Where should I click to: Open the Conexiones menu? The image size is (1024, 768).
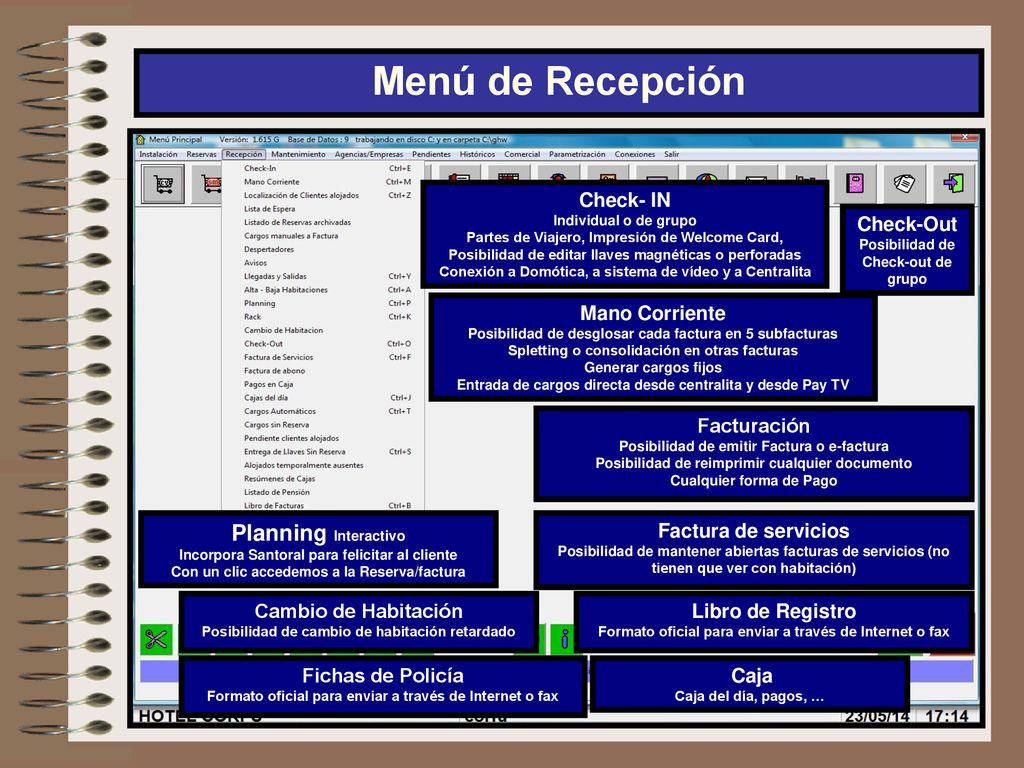(634, 155)
